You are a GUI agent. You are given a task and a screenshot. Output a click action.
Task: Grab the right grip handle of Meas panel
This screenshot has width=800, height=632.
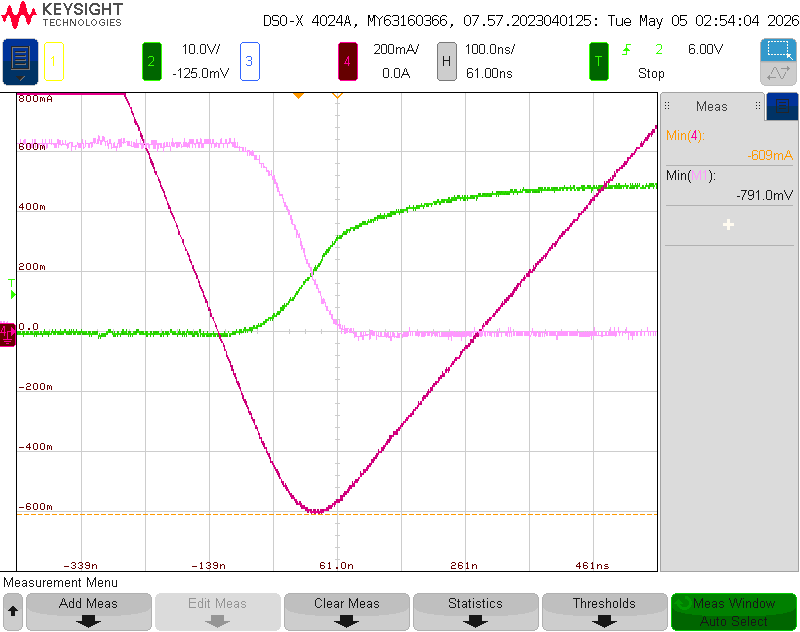(x=758, y=106)
